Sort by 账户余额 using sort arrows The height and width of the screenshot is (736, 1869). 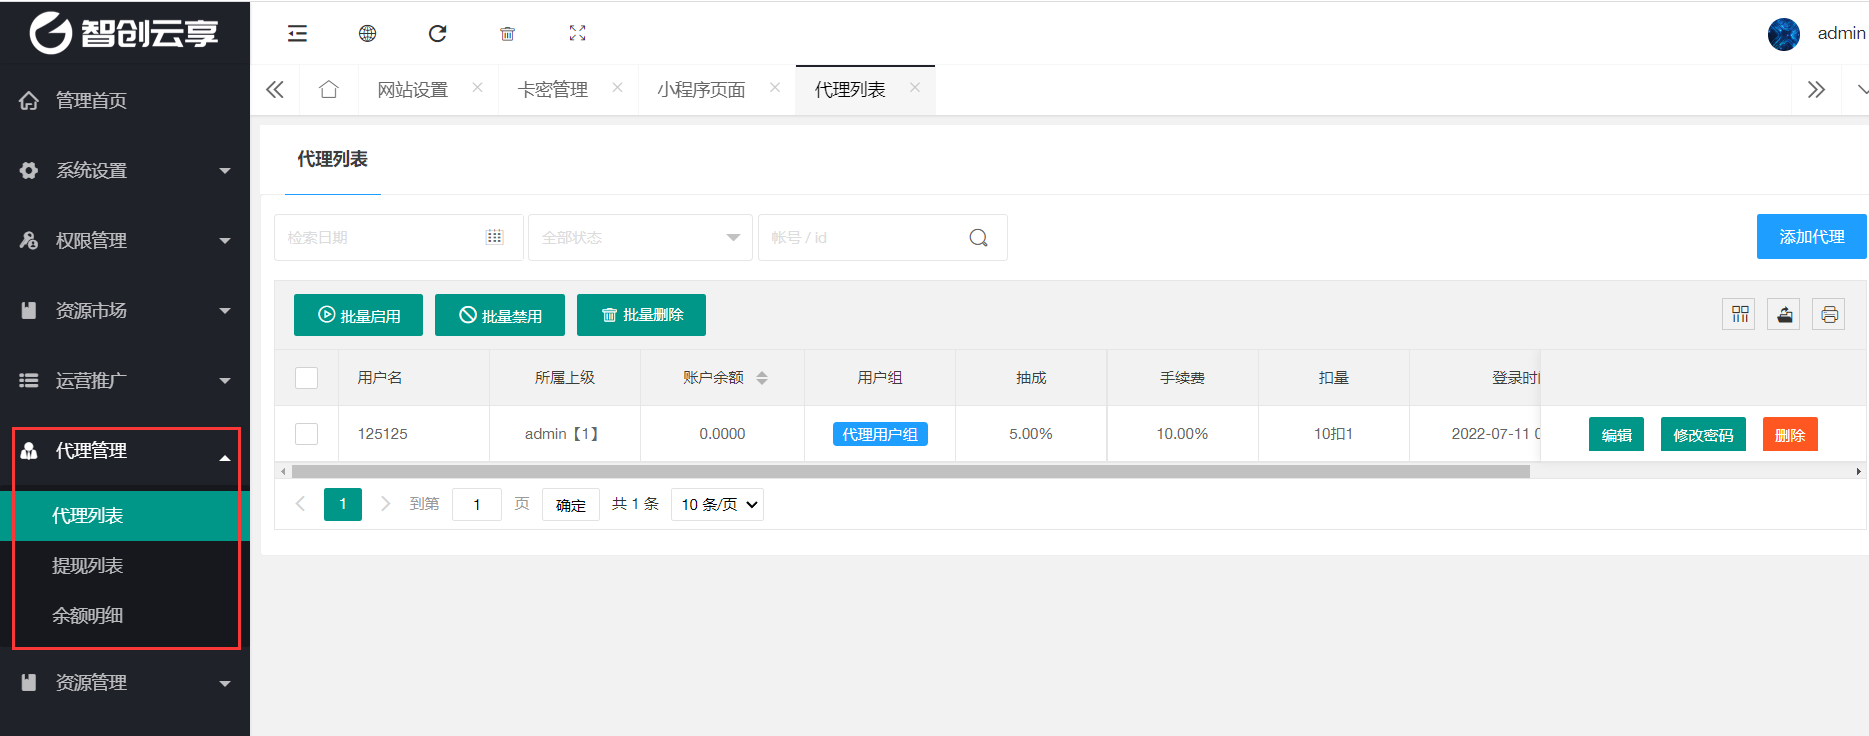[x=762, y=378]
